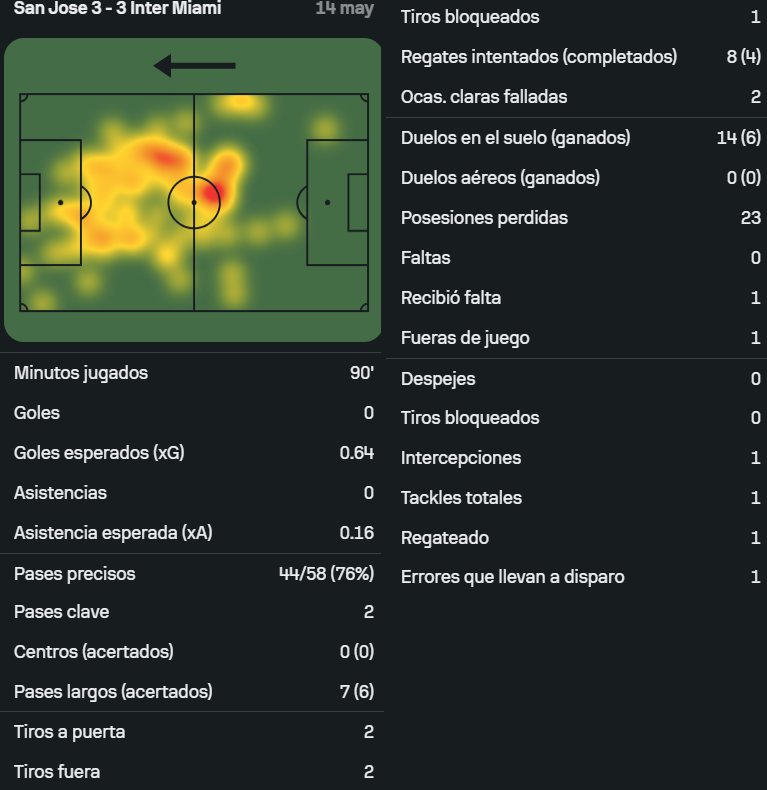Viewport: 767px width, 790px height.
Task: Click the right penalty spot on heatmap
Action: point(328,203)
